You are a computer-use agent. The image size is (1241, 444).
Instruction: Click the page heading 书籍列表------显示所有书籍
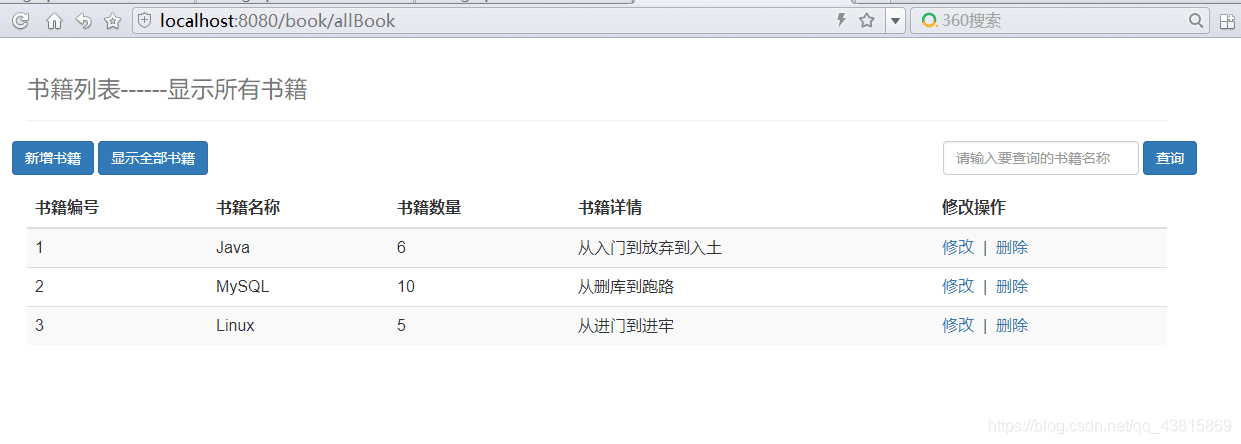pyautogui.click(x=167, y=90)
